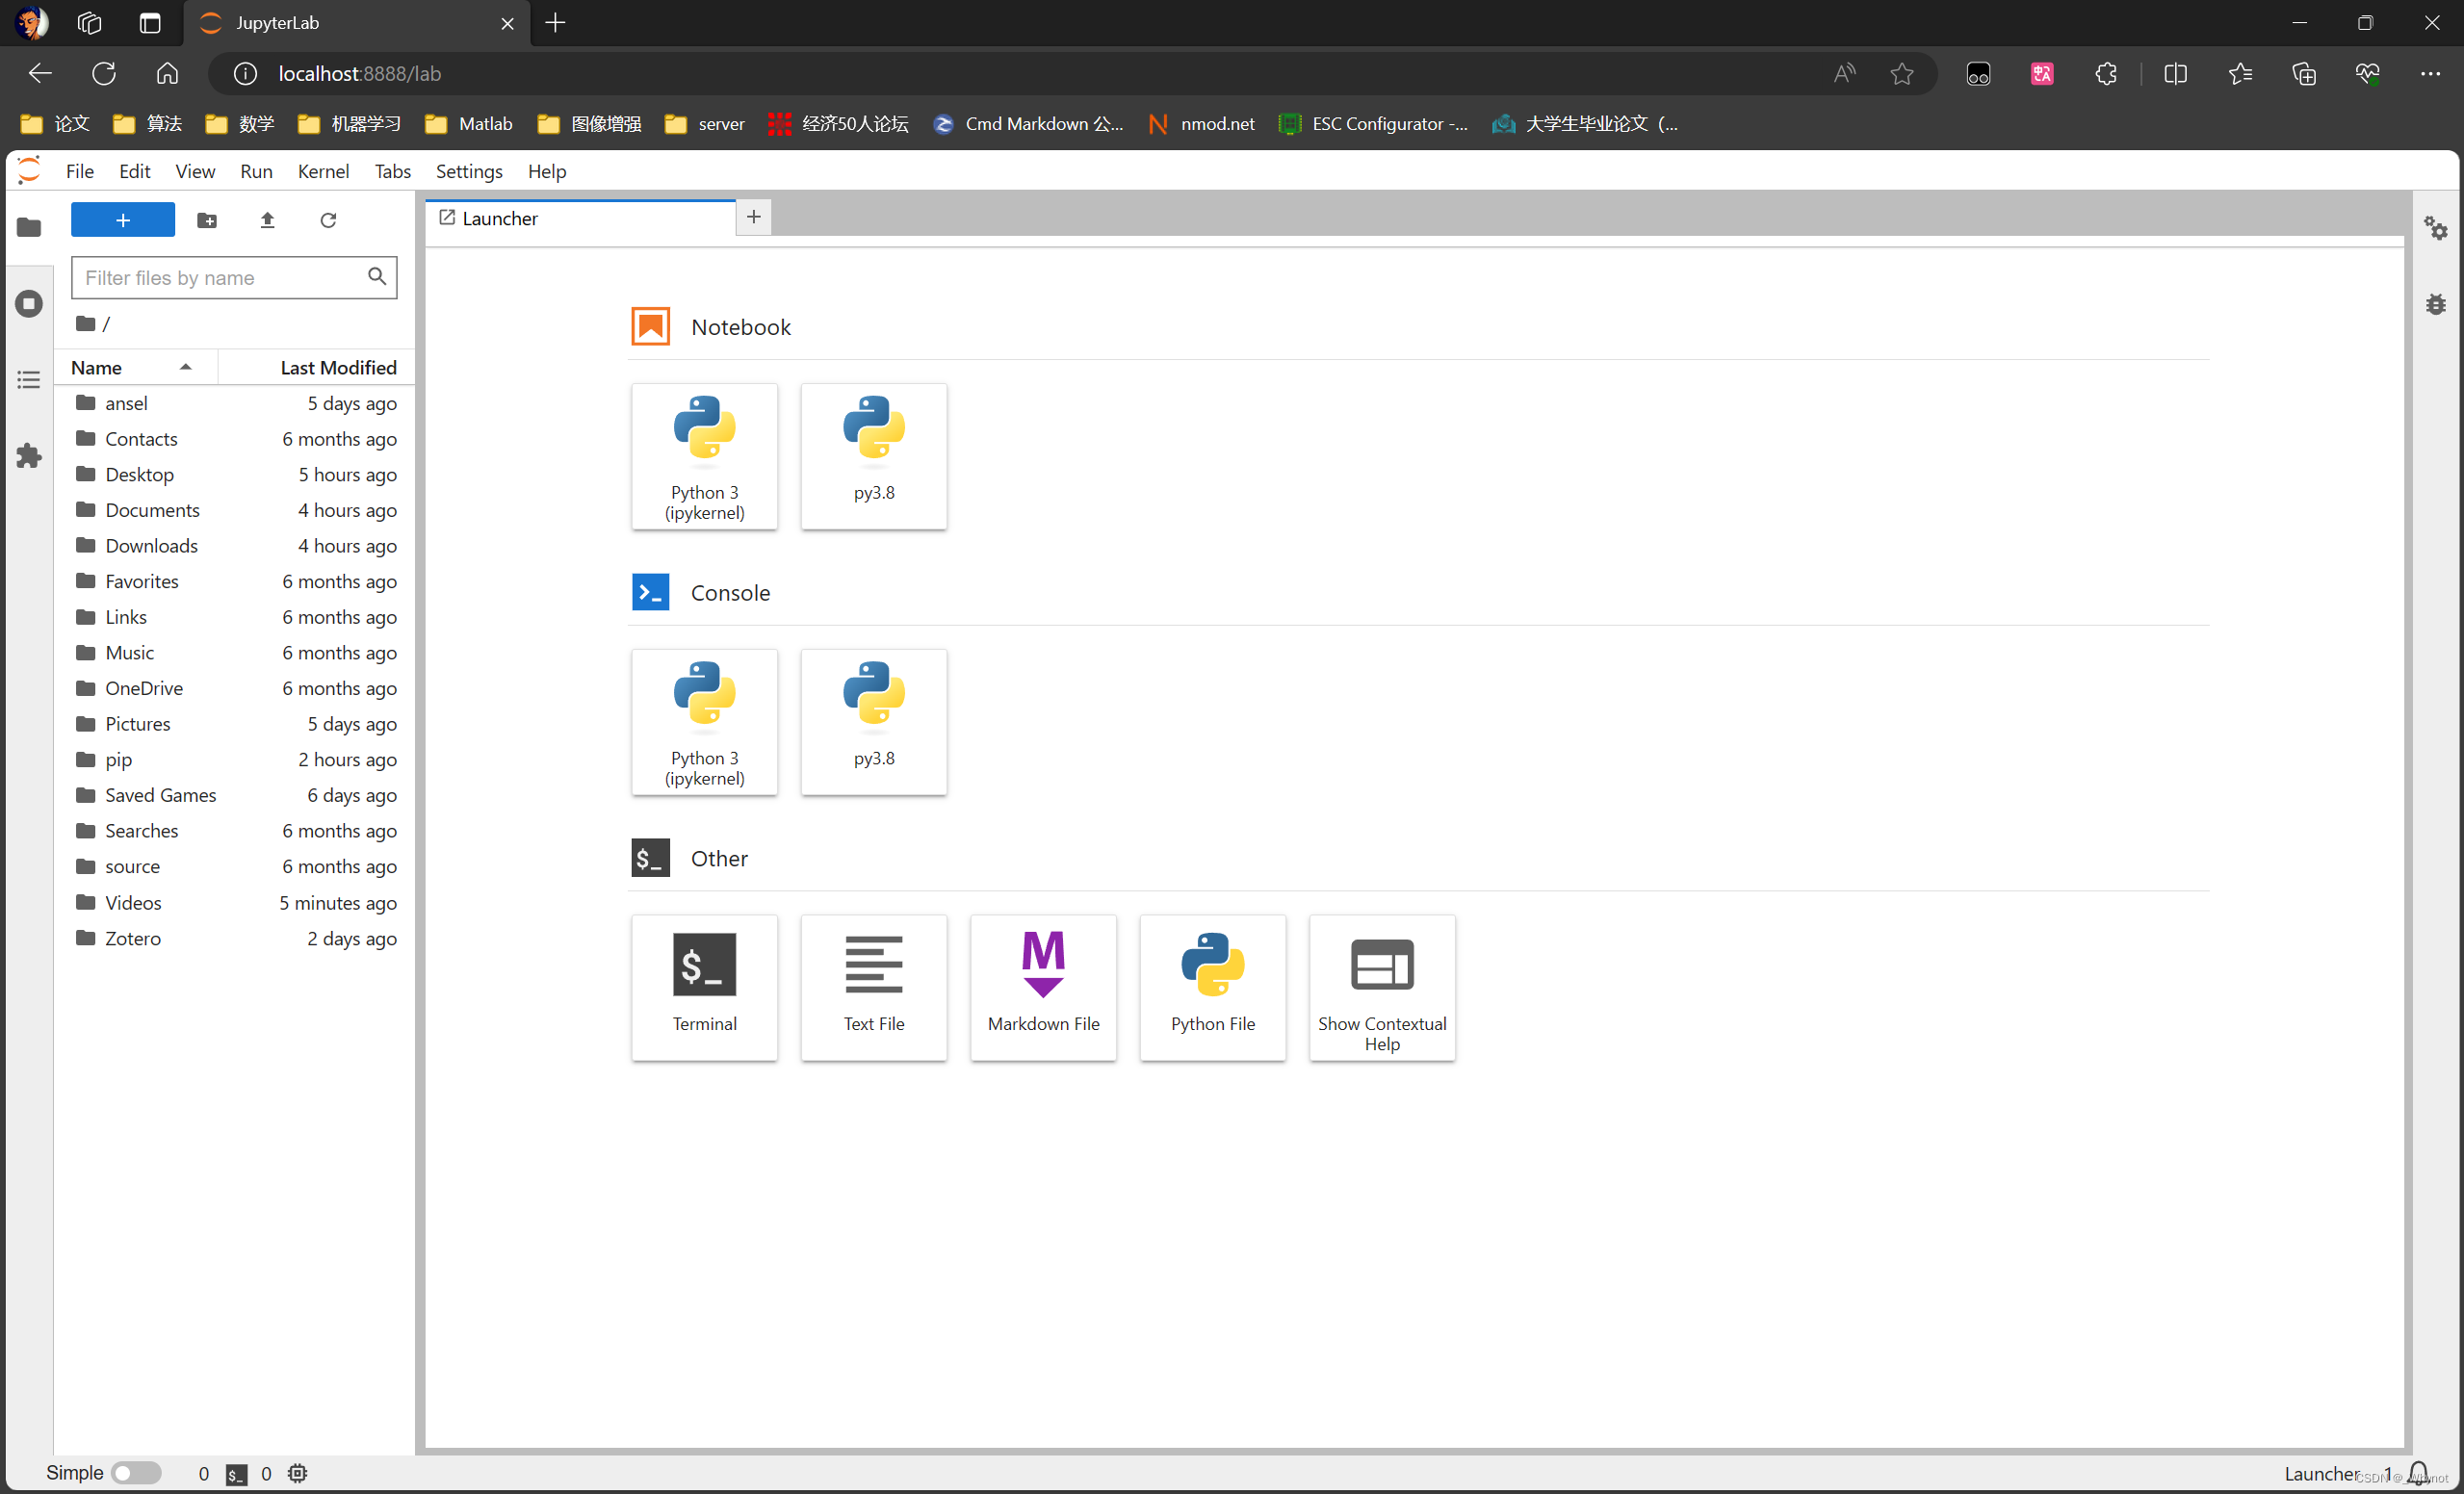This screenshot has width=2464, height=1494.
Task: Open the Kernel menu
Action: tap(323, 171)
